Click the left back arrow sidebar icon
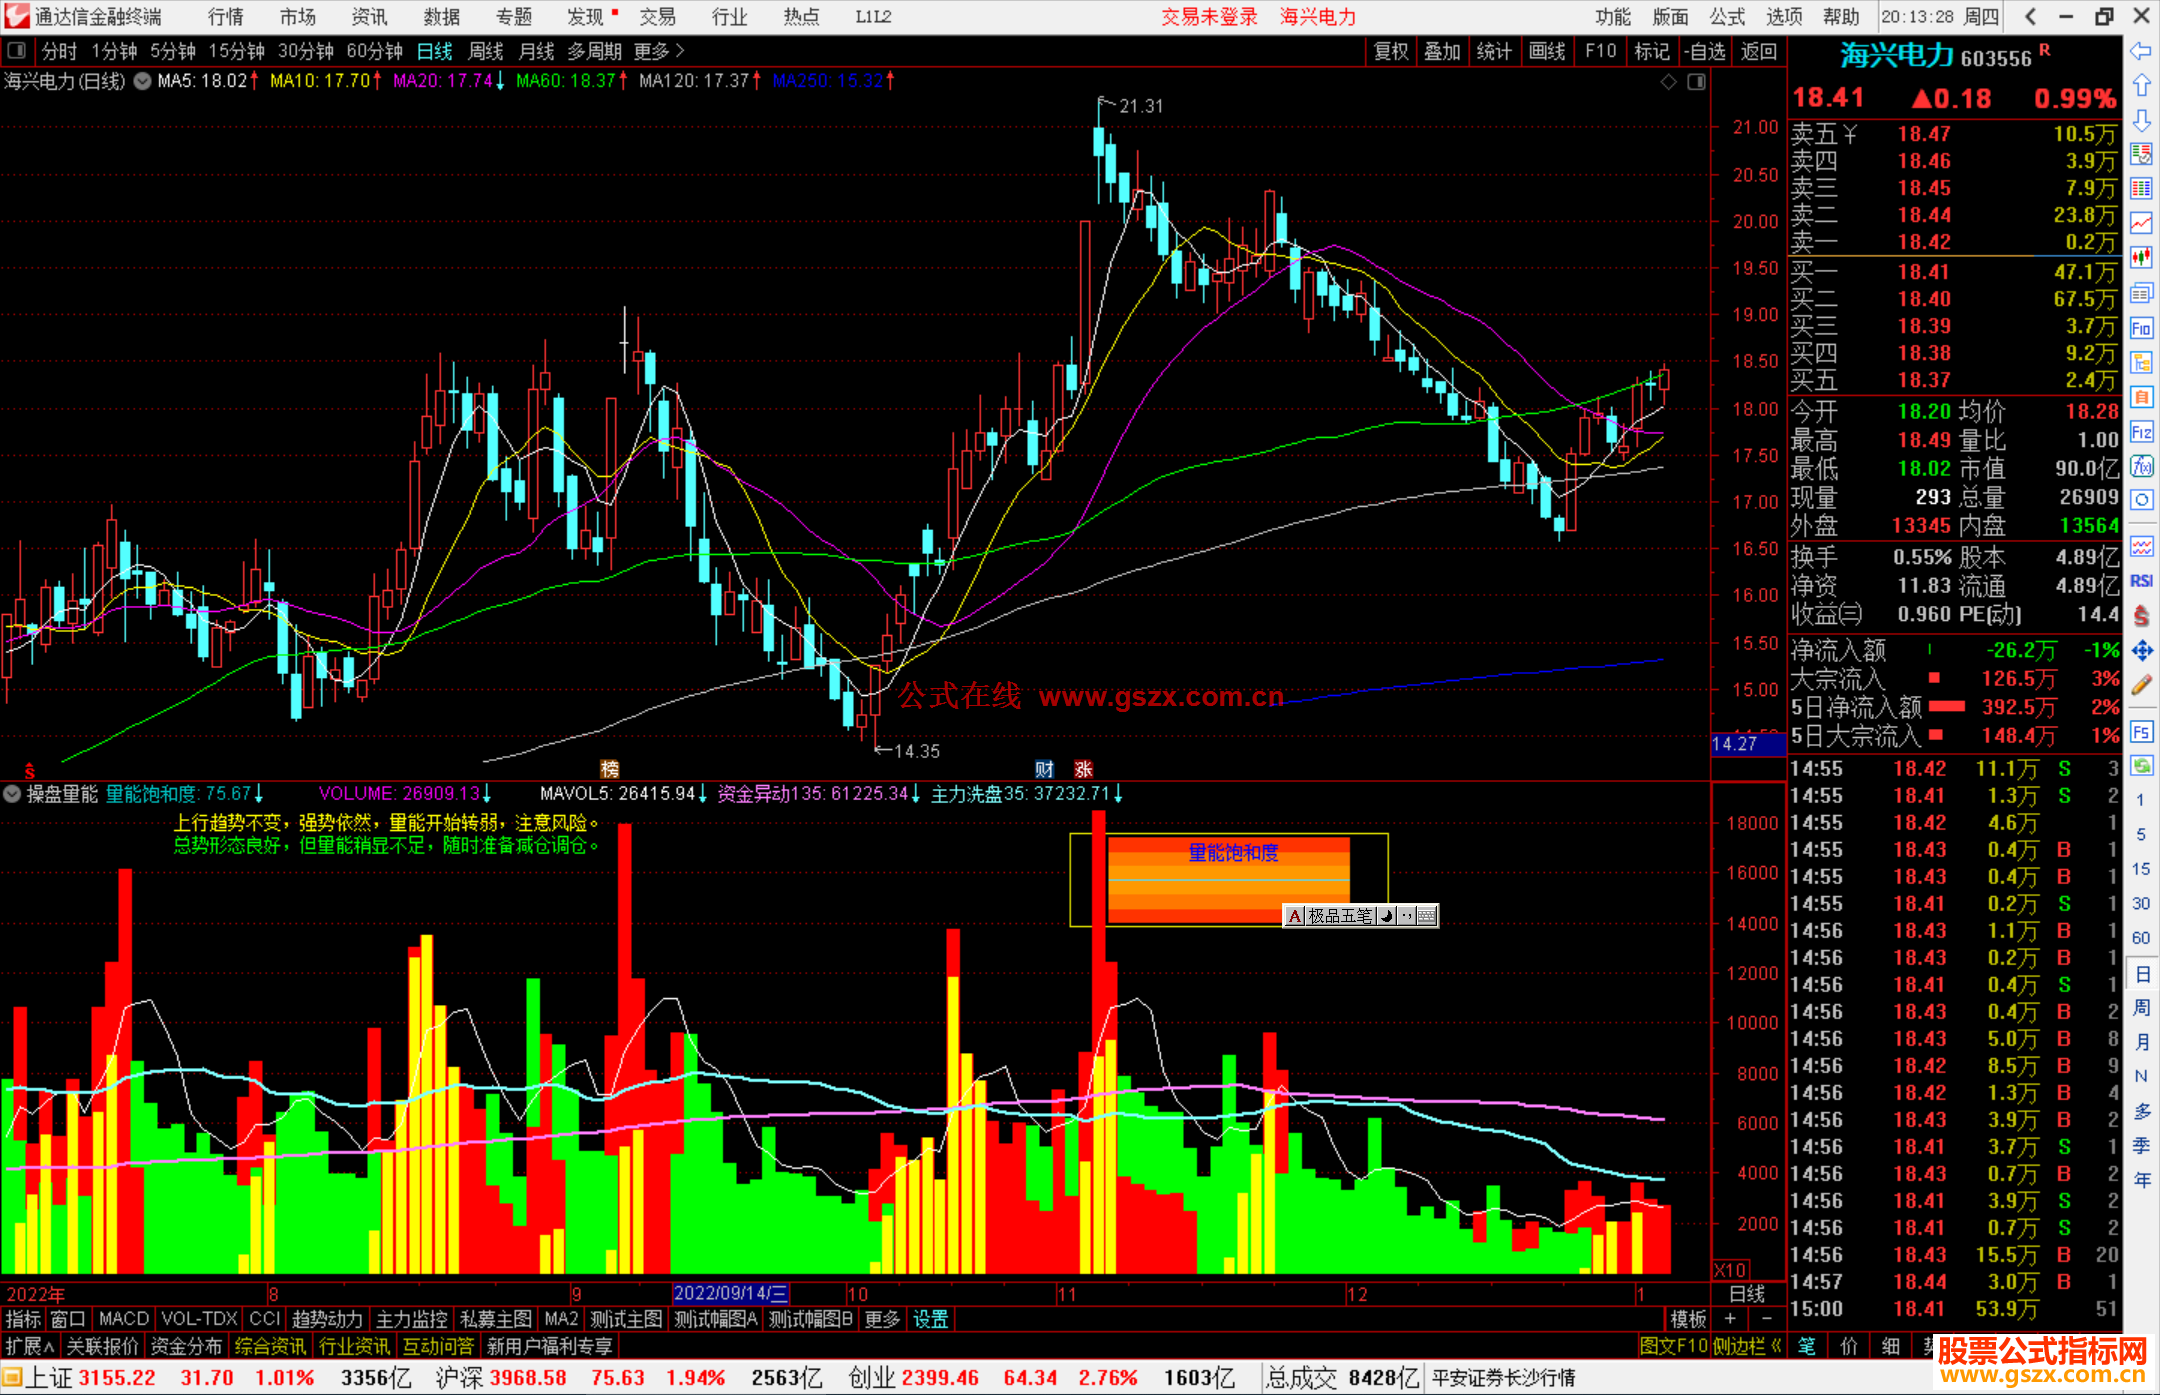The height and width of the screenshot is (1395, 2160). [2141, 51]
